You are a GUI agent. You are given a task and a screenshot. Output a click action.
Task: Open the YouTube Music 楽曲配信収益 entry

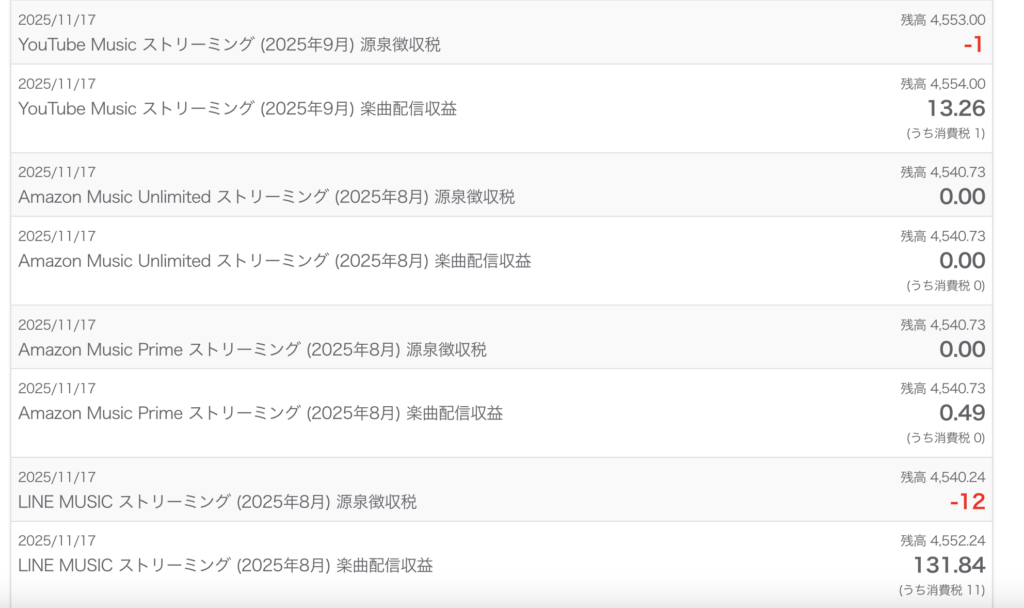point(237,108)
